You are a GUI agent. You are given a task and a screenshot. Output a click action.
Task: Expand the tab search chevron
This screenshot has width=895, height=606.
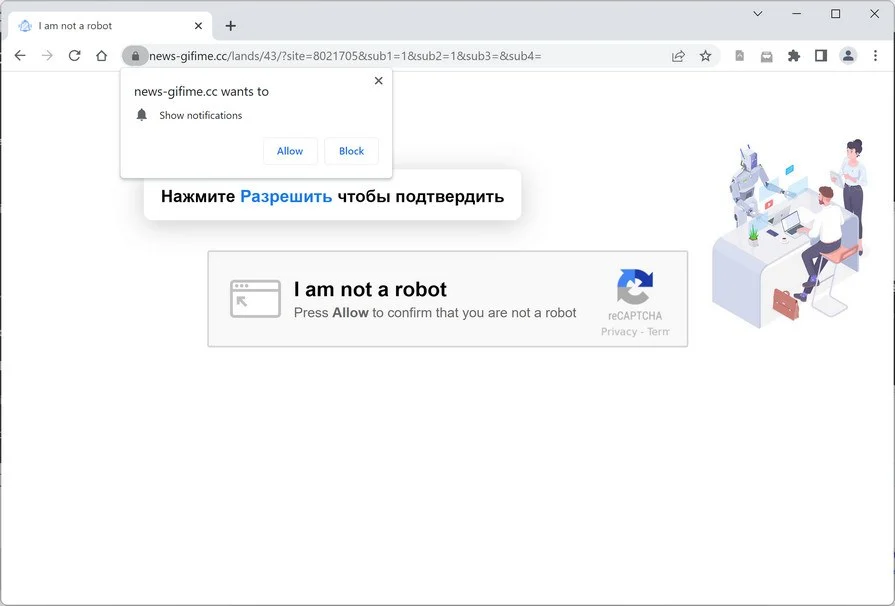[757, 13]
